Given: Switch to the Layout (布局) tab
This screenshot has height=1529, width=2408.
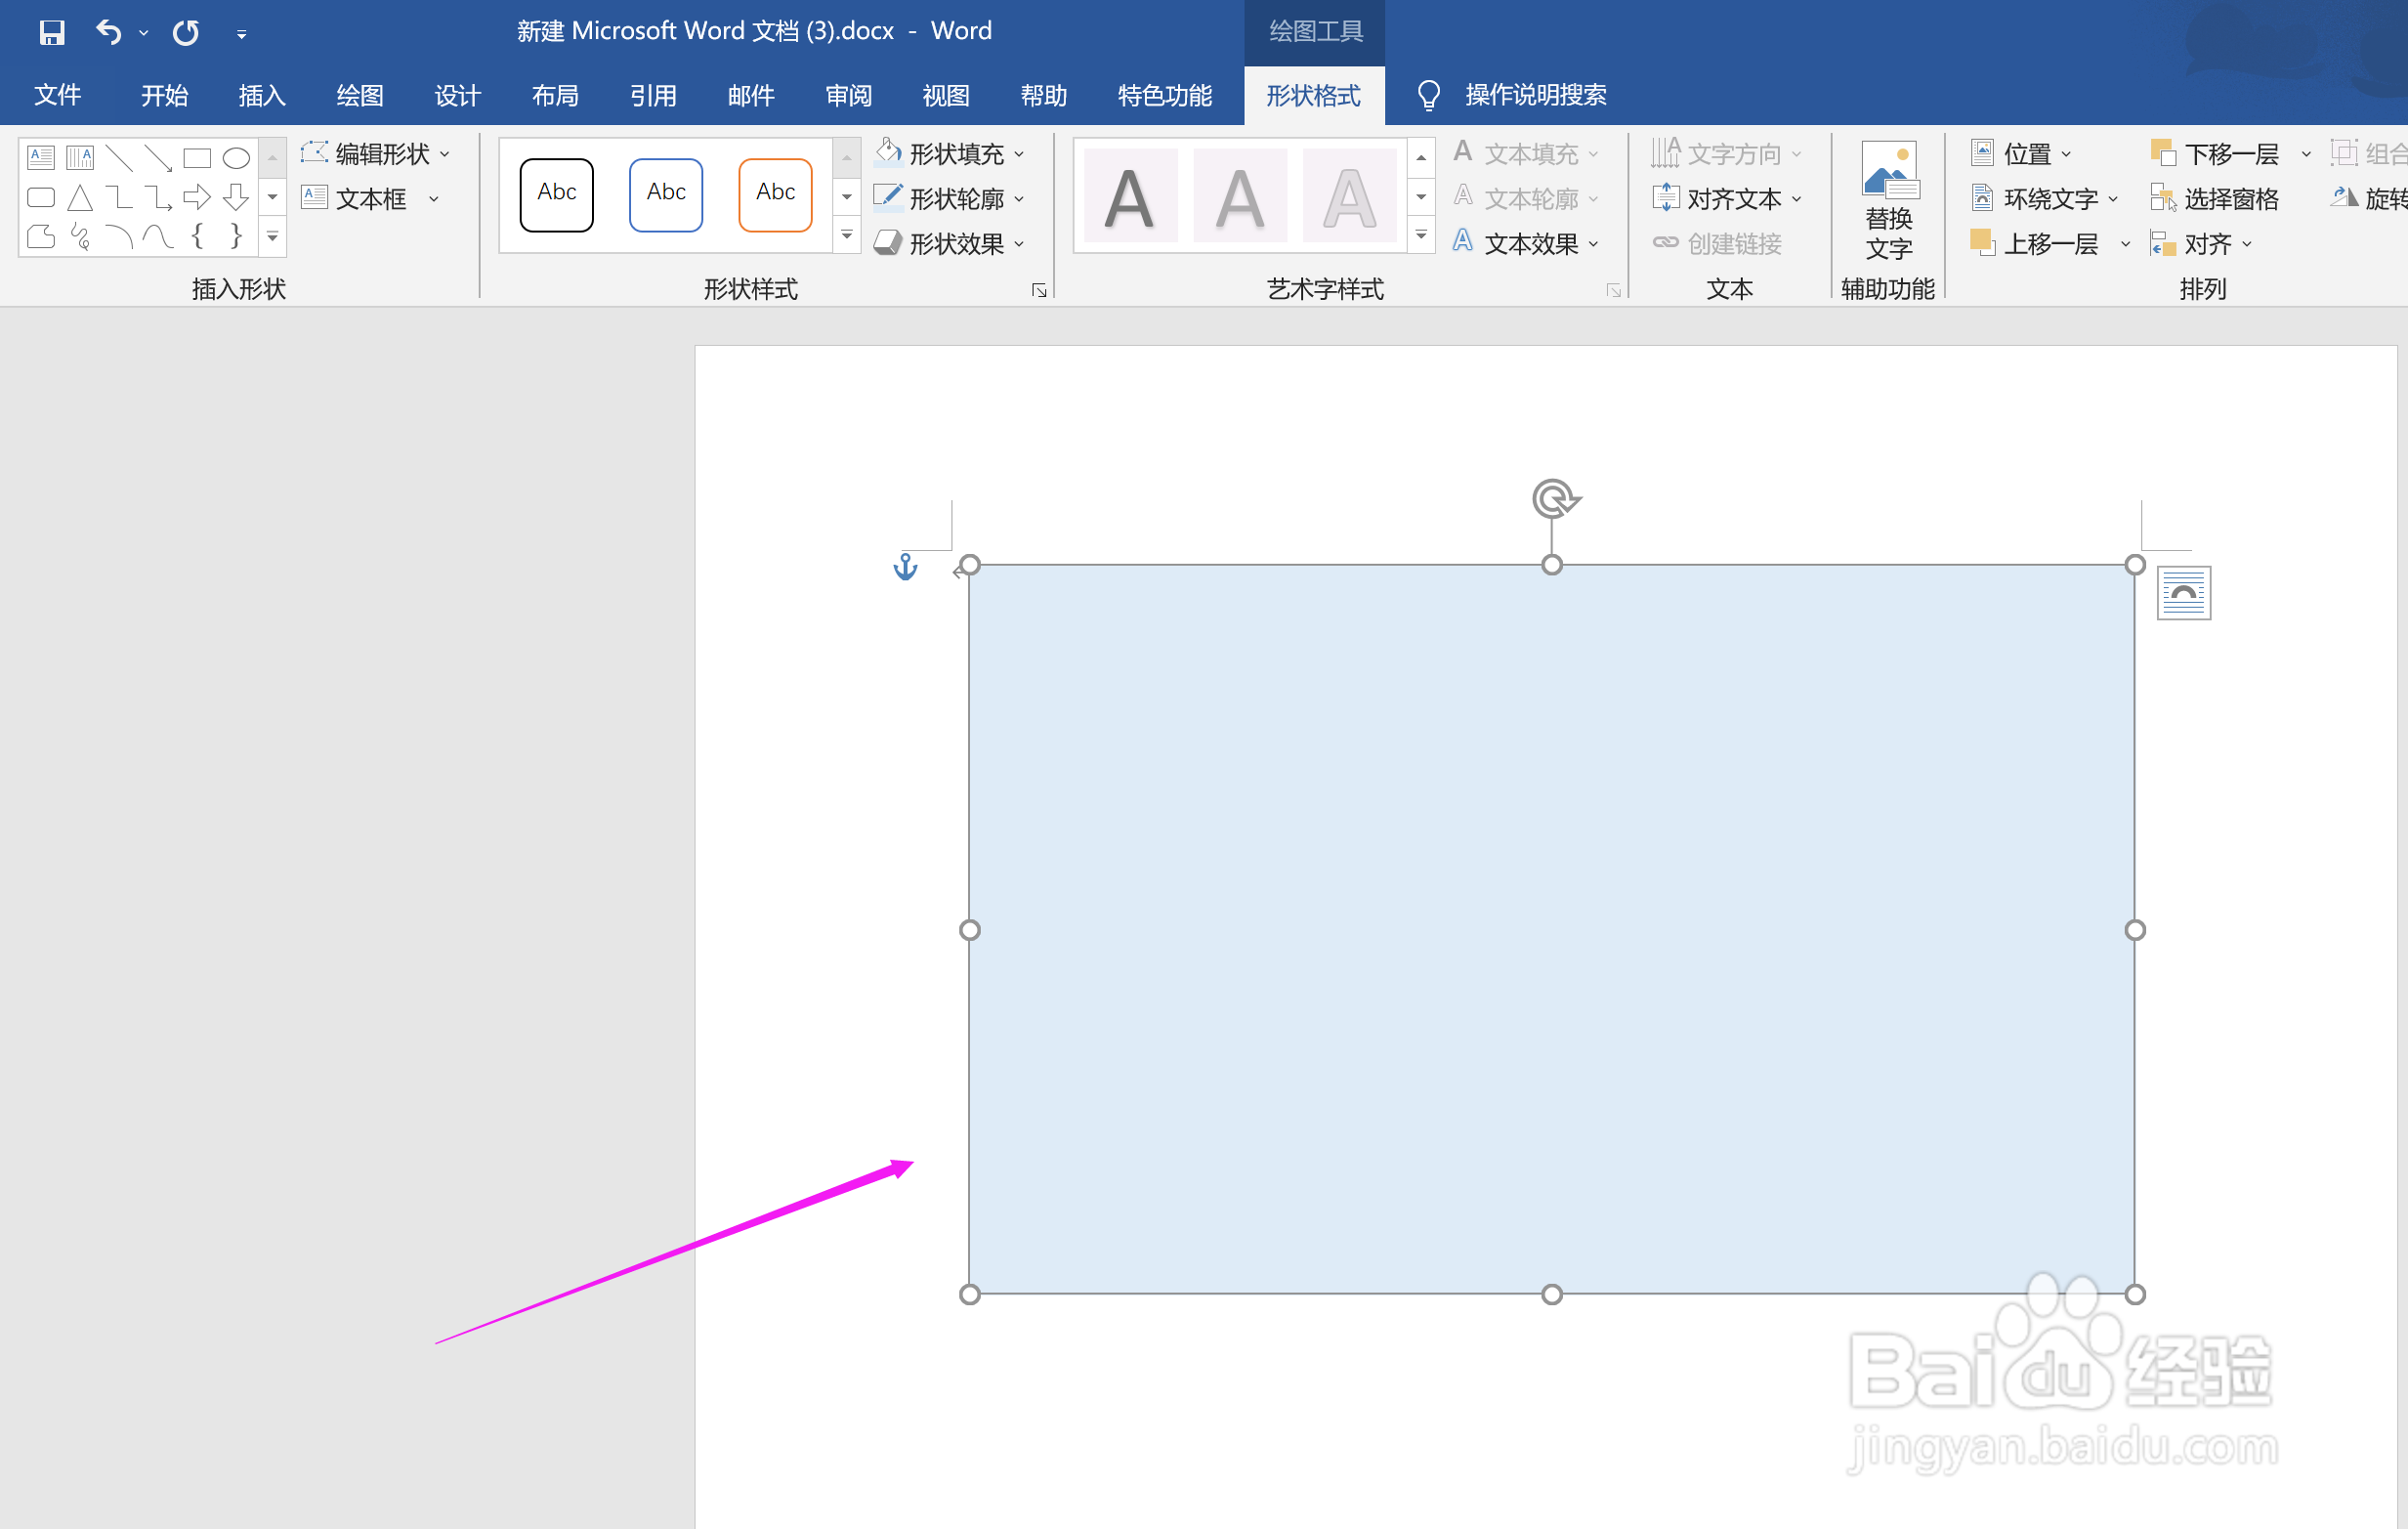Looking at the screenshot, I should coord(555,96).
